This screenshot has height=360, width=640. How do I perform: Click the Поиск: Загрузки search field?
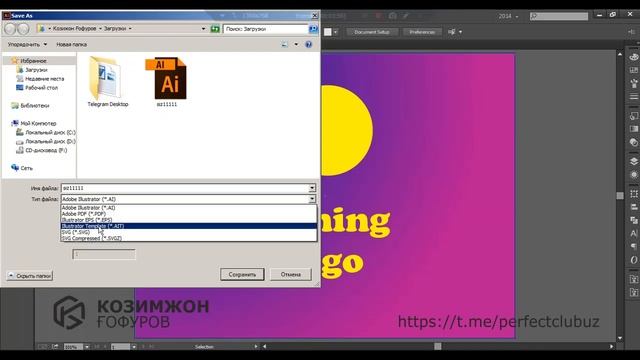266,29
